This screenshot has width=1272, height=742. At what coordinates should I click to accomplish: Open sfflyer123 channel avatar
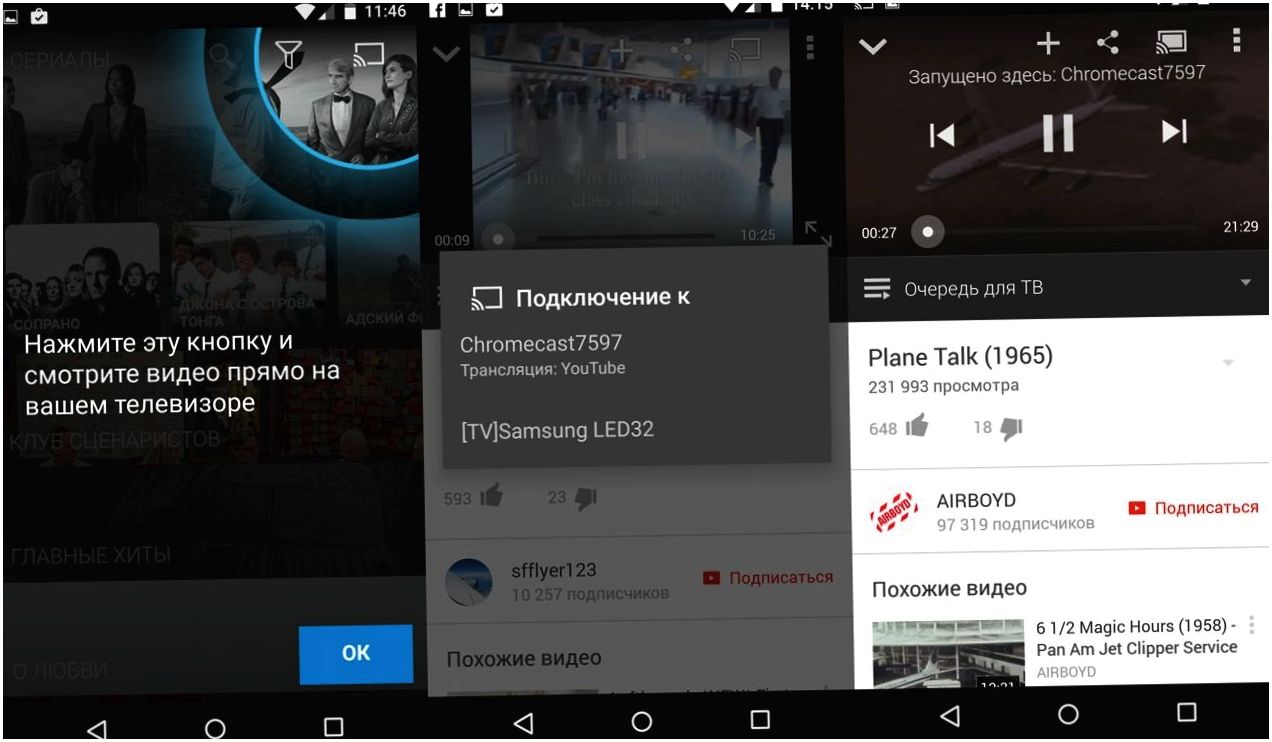(468, 582)
